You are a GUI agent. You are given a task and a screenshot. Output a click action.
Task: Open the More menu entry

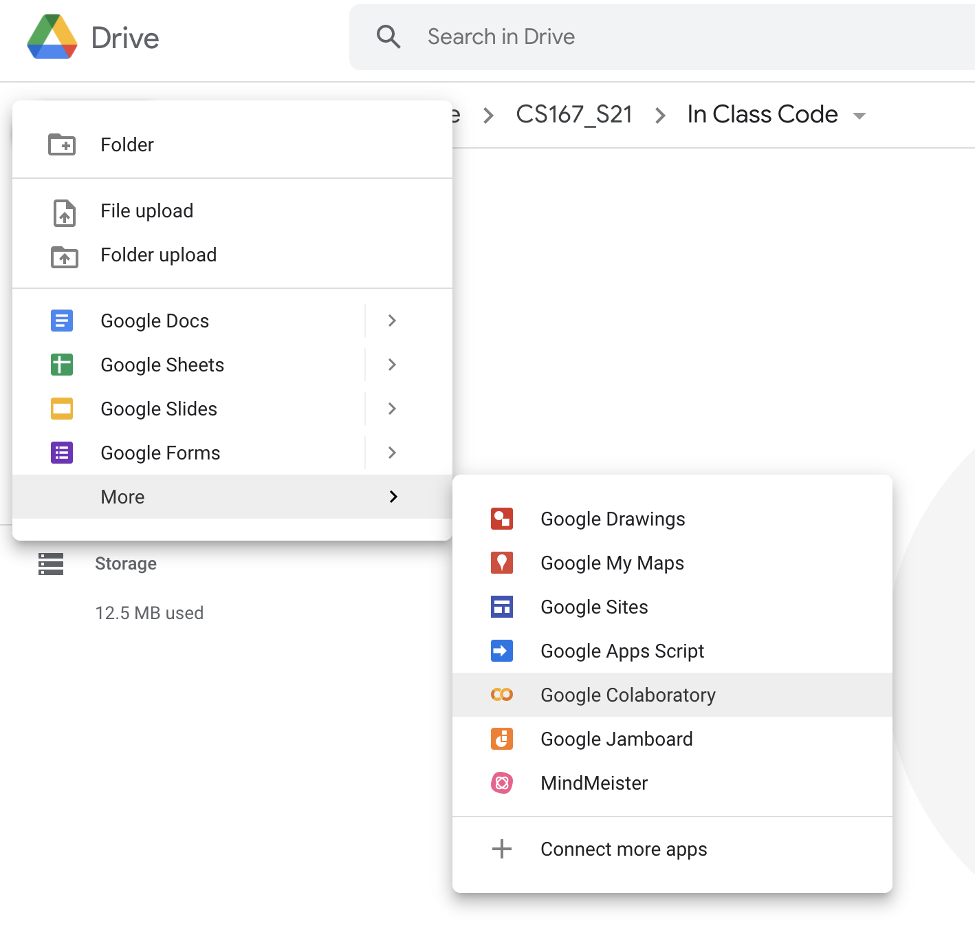232,497
